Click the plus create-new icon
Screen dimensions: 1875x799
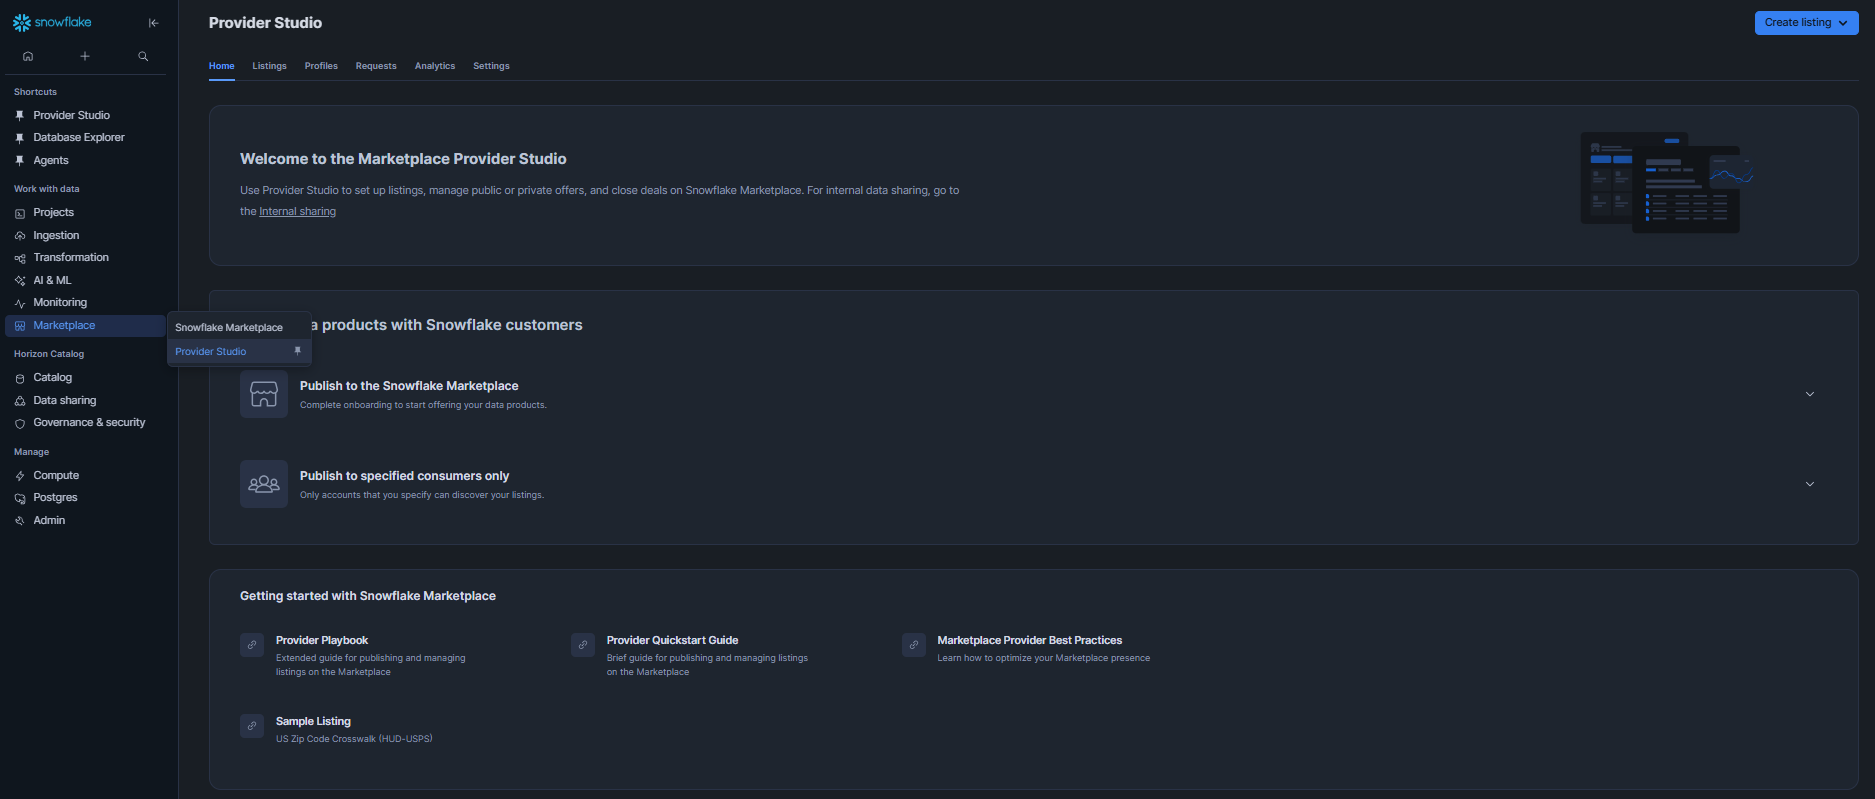(x=85, y=57)
